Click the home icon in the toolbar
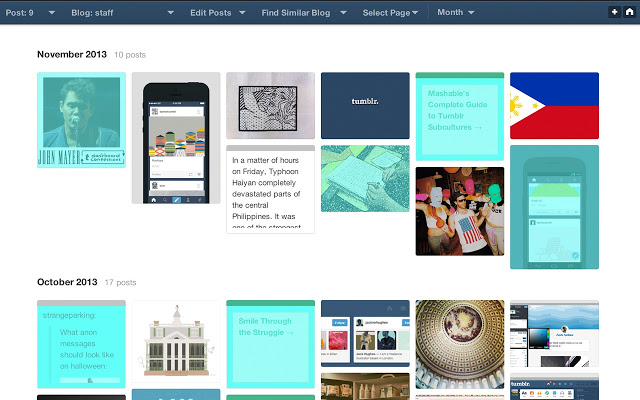 coord(628,12)
